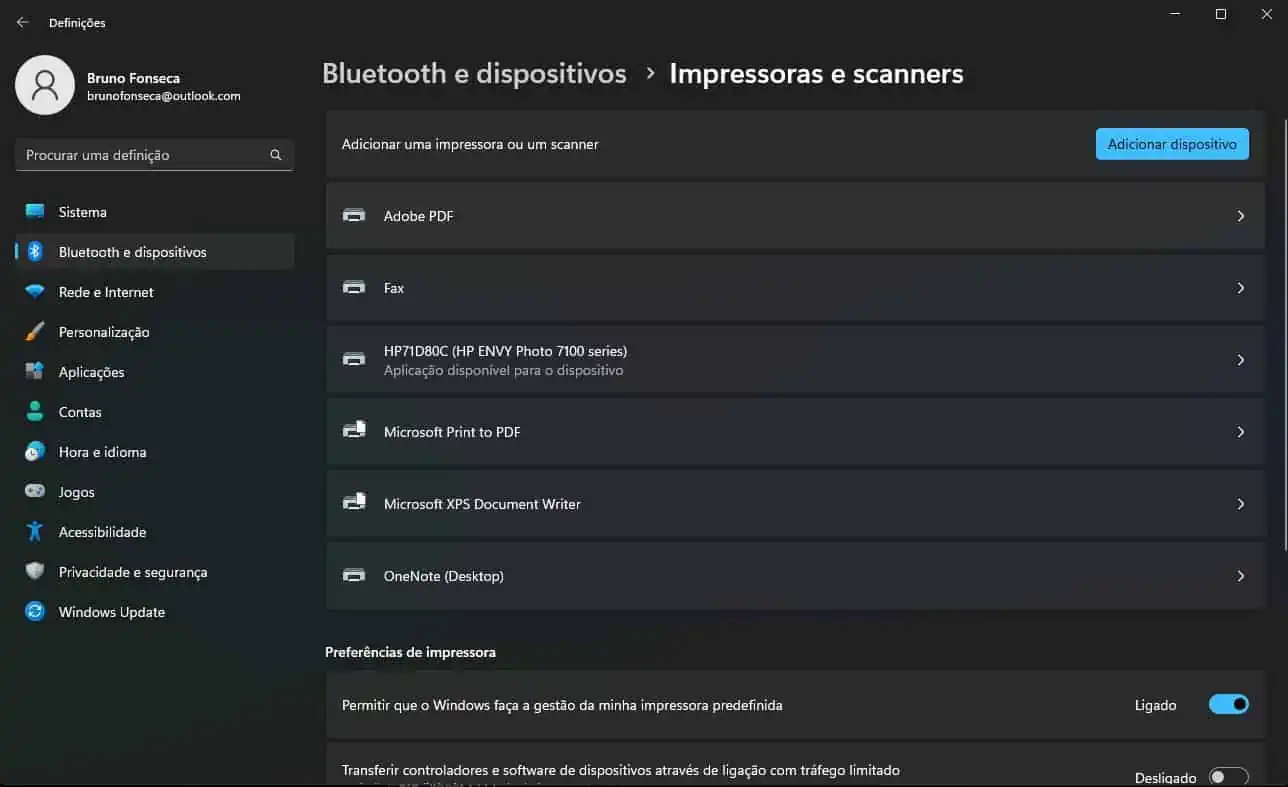The height and width of the screenshot is (787, 1288).
Task: Click the Microsoft XPS Document Writer icon
Action: coord(354,504)
